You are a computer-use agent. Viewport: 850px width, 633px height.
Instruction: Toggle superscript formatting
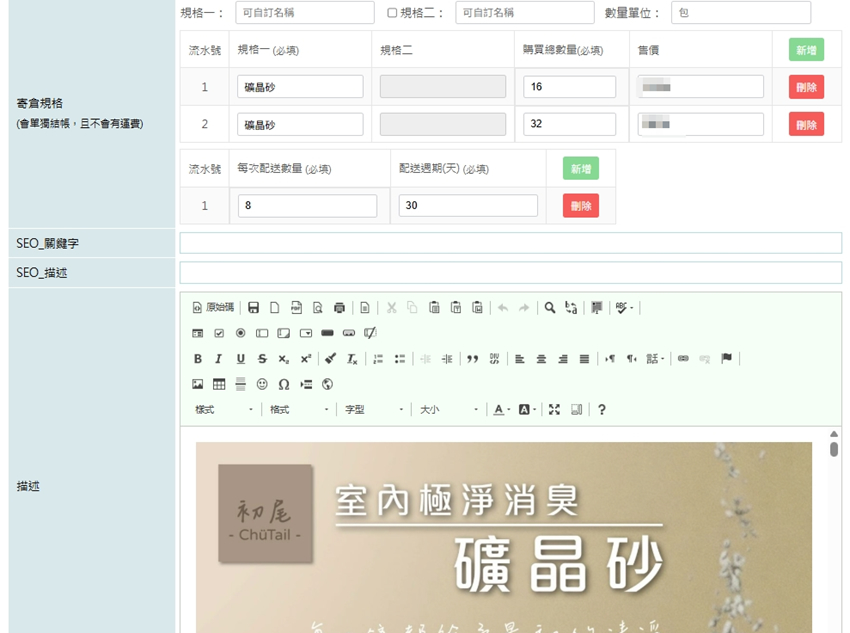(x=306, y=359)
